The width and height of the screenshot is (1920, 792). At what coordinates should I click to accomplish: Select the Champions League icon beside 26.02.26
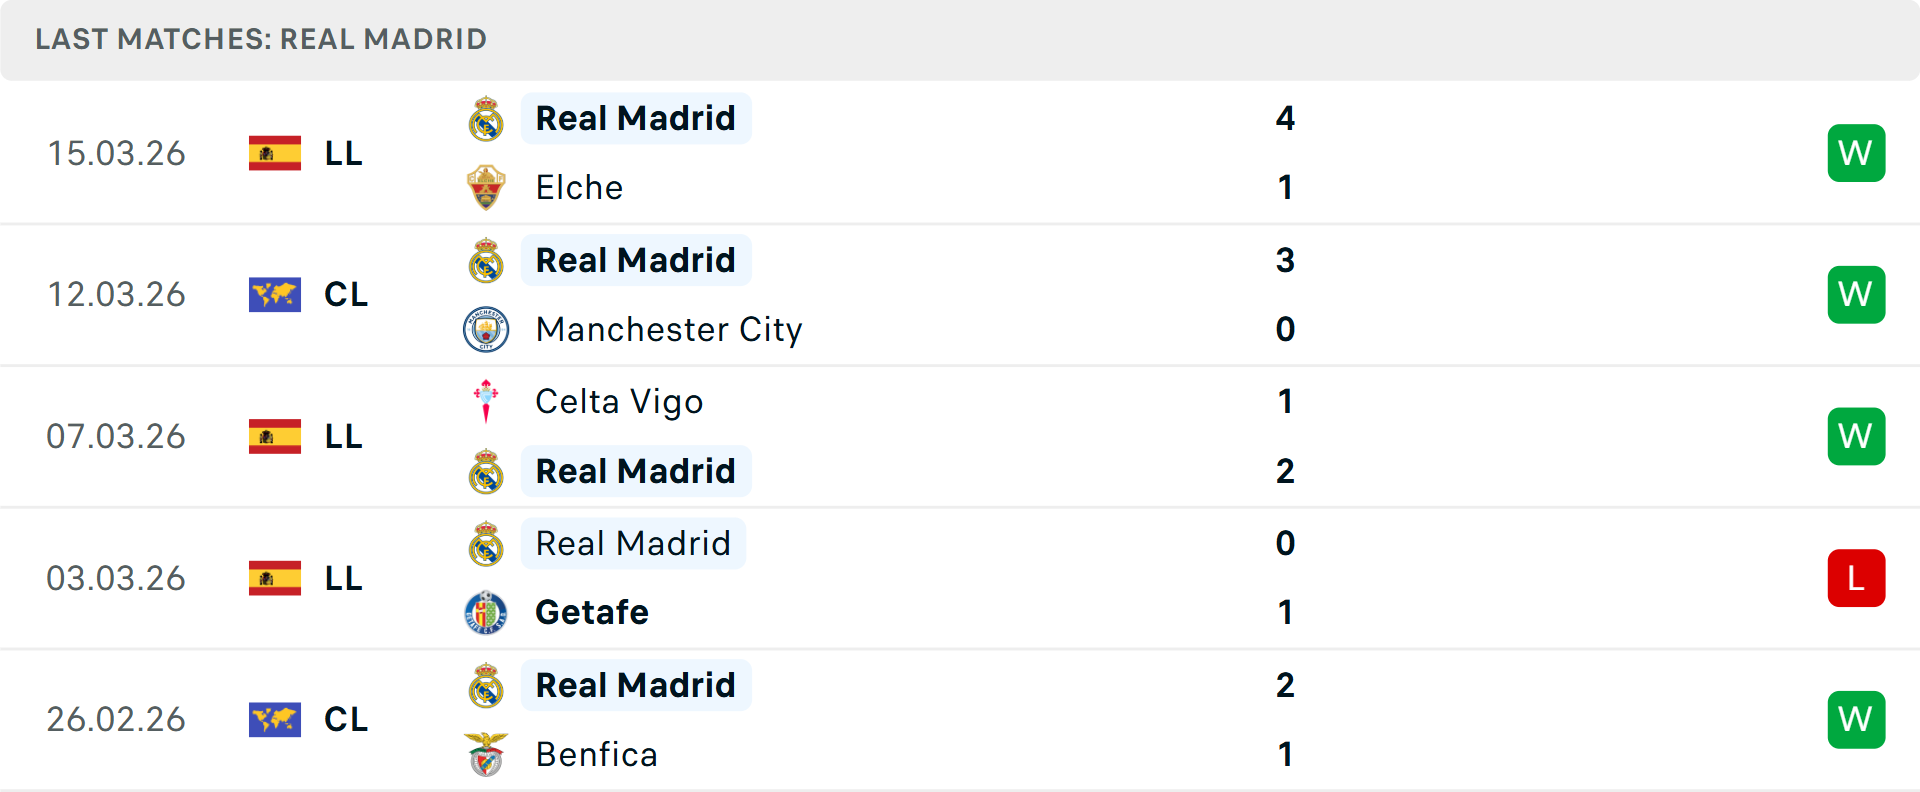tap(274, 719)
